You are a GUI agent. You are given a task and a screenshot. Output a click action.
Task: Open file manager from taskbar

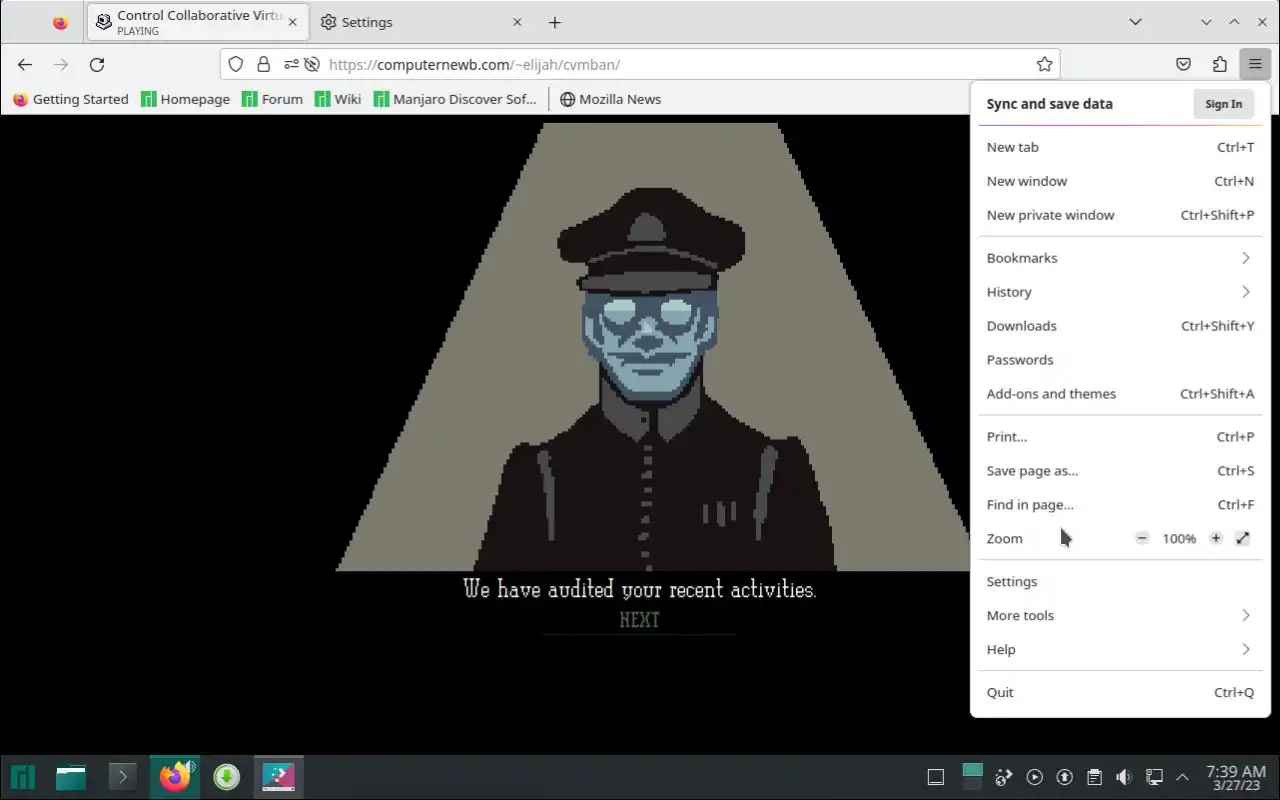(x=71, y=776)
